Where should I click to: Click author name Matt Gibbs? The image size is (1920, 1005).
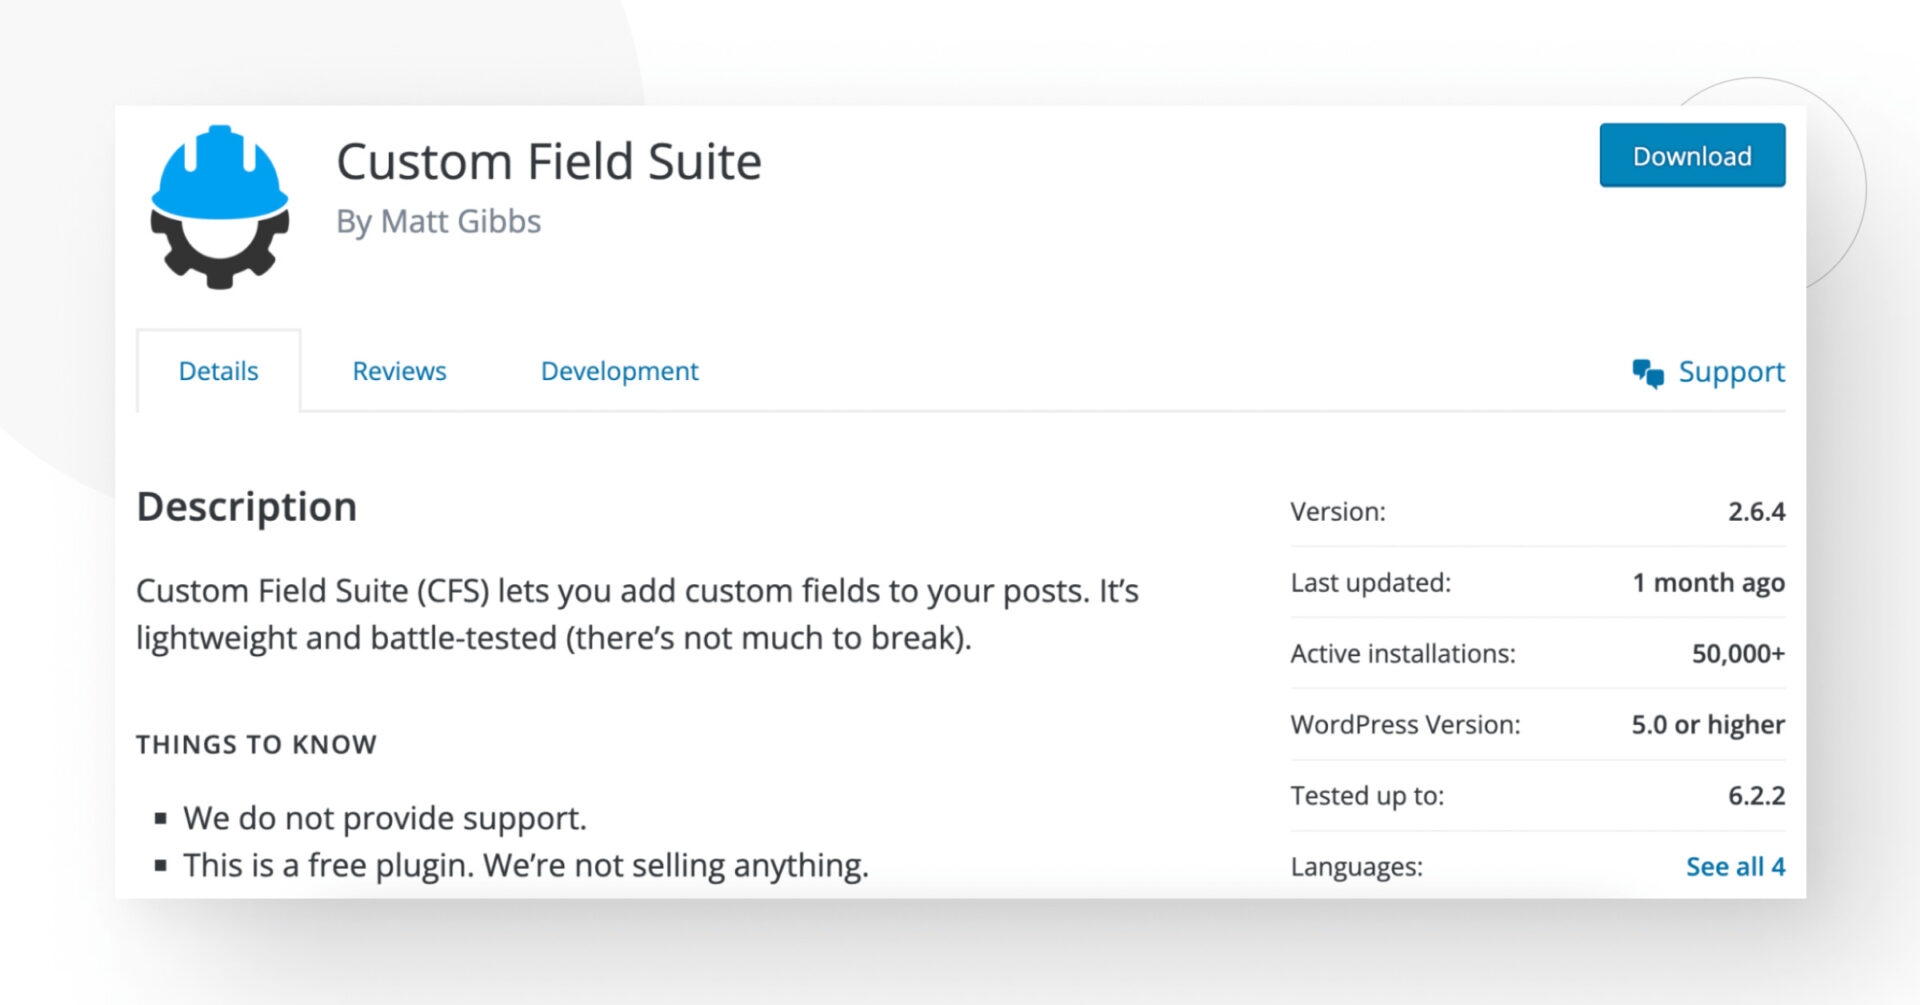(460, 221)
